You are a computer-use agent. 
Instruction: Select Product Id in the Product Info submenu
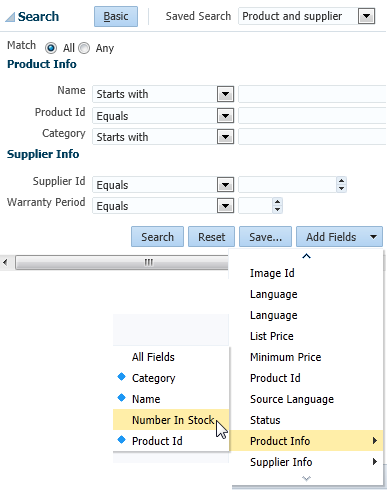pos(171,441)
